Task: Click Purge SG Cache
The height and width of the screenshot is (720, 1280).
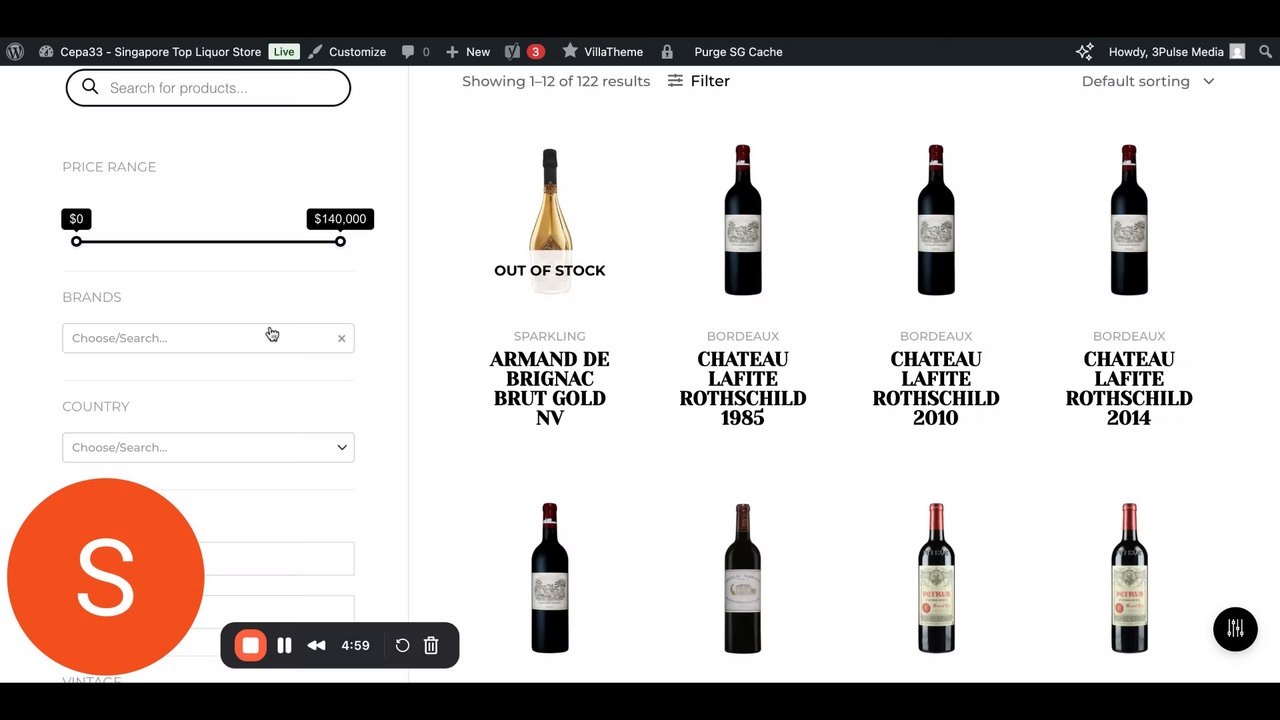Action: pyautogui.click(x=738, y=52)
